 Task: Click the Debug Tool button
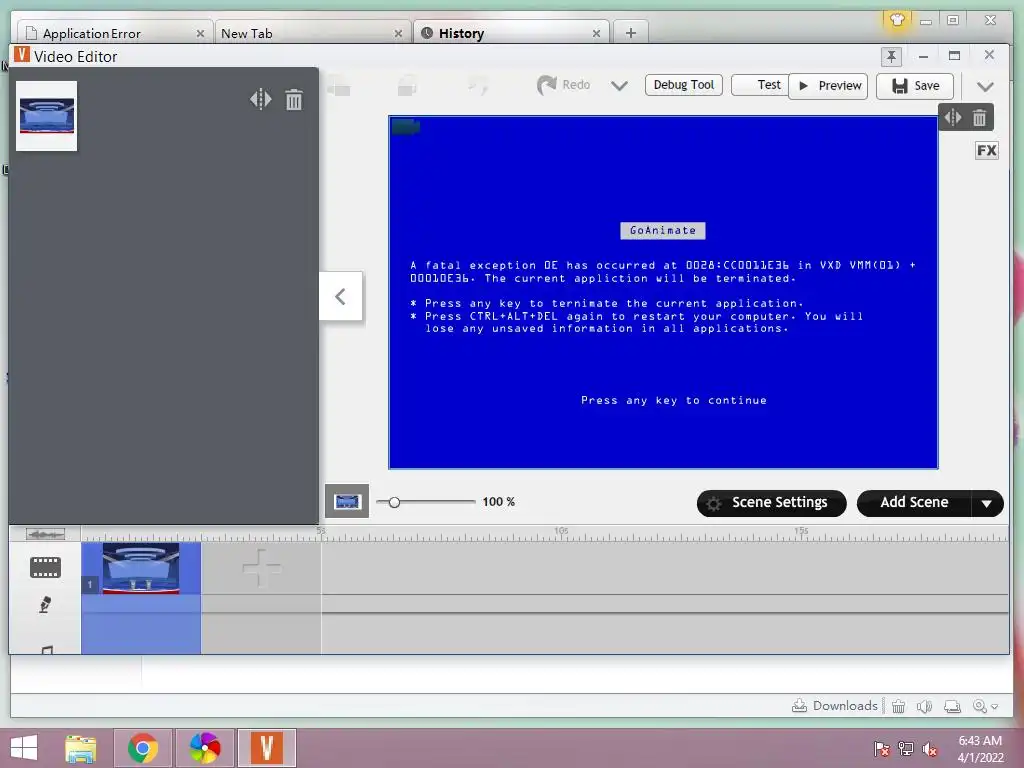(684, 85)
